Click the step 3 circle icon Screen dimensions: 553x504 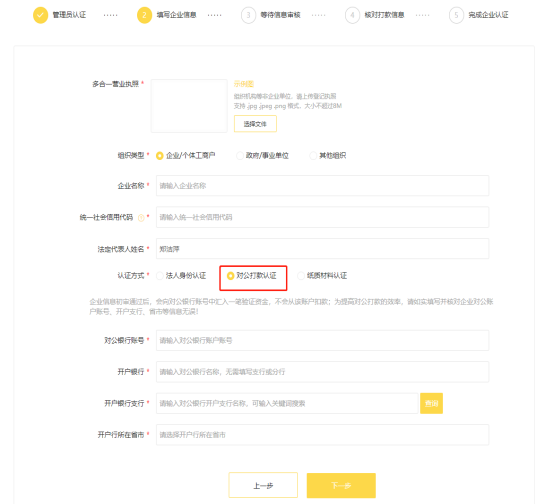coord(248,15)
